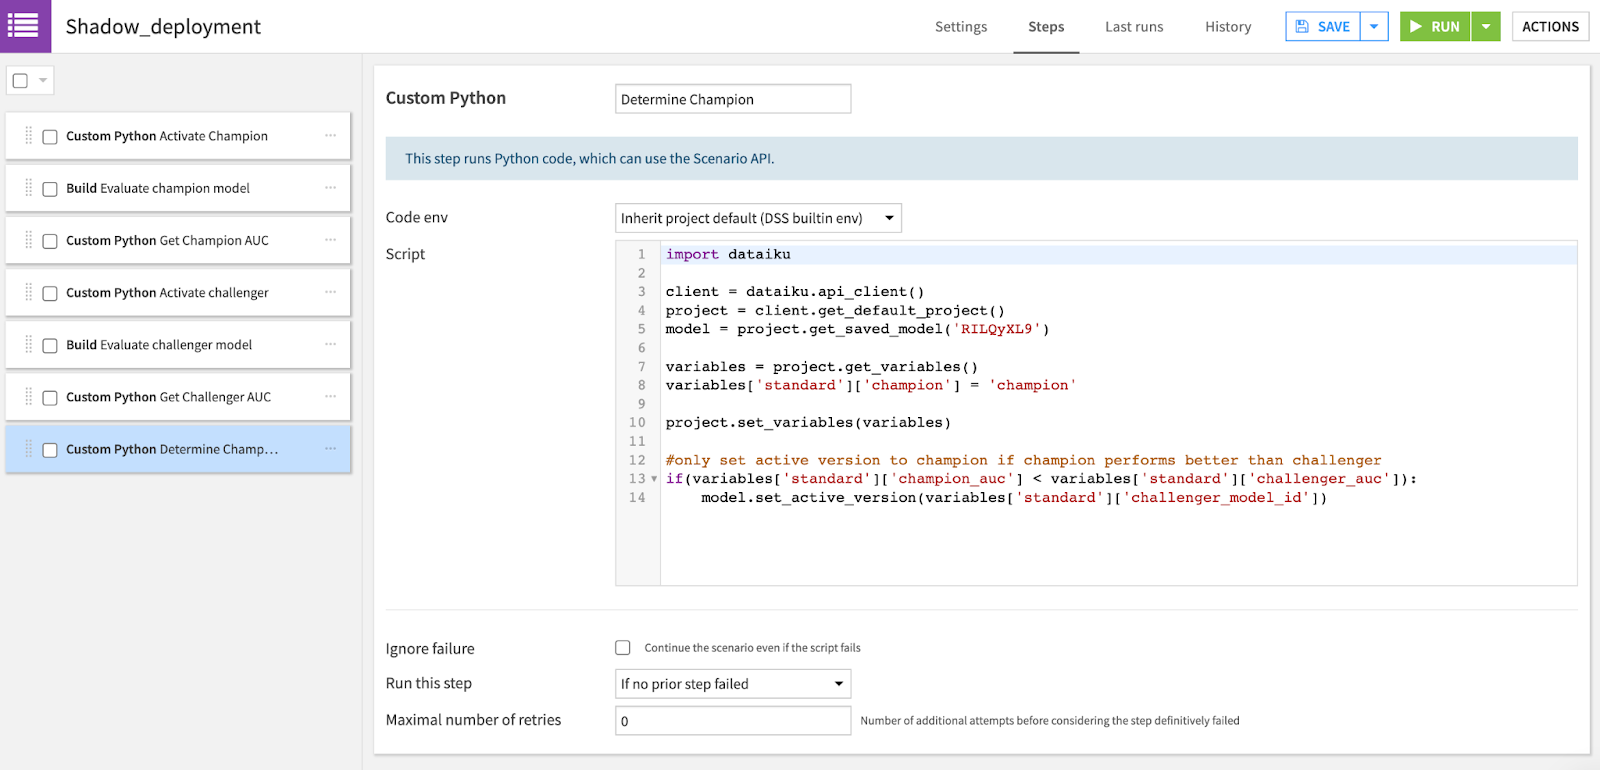
Task: Click the Maximal number of retries field
Action: point(733,721)
